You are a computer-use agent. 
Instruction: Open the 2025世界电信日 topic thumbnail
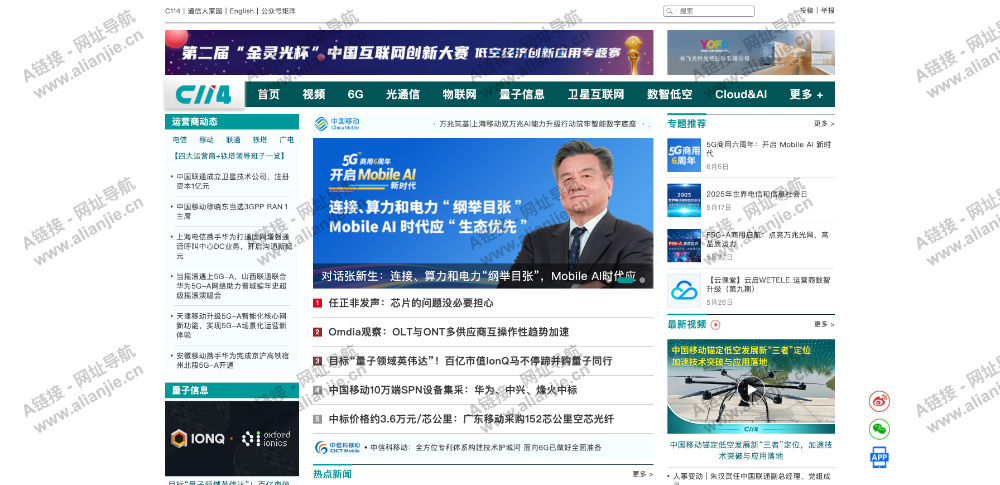point(684,200)
